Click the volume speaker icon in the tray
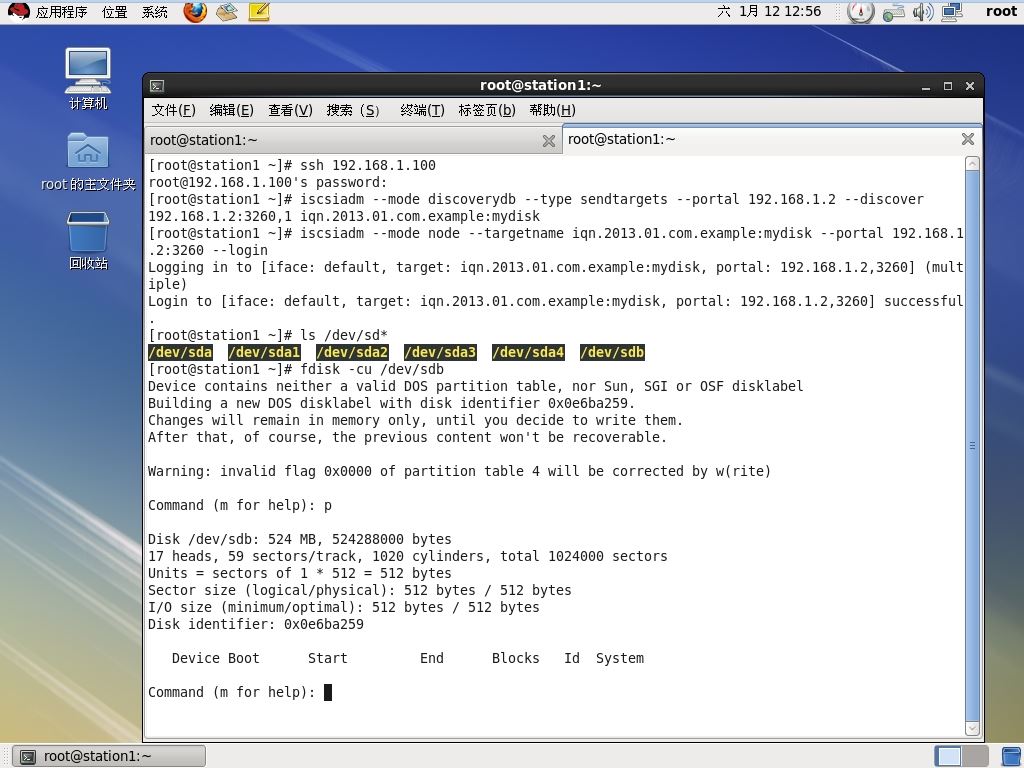 (923, 12)
